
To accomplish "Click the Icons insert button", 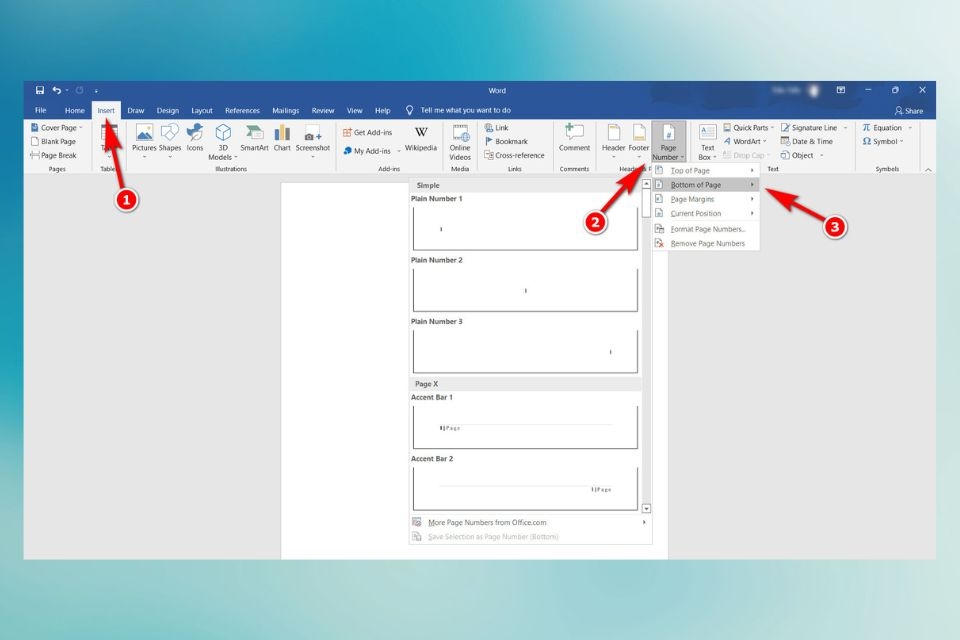I will coord(195,138).
